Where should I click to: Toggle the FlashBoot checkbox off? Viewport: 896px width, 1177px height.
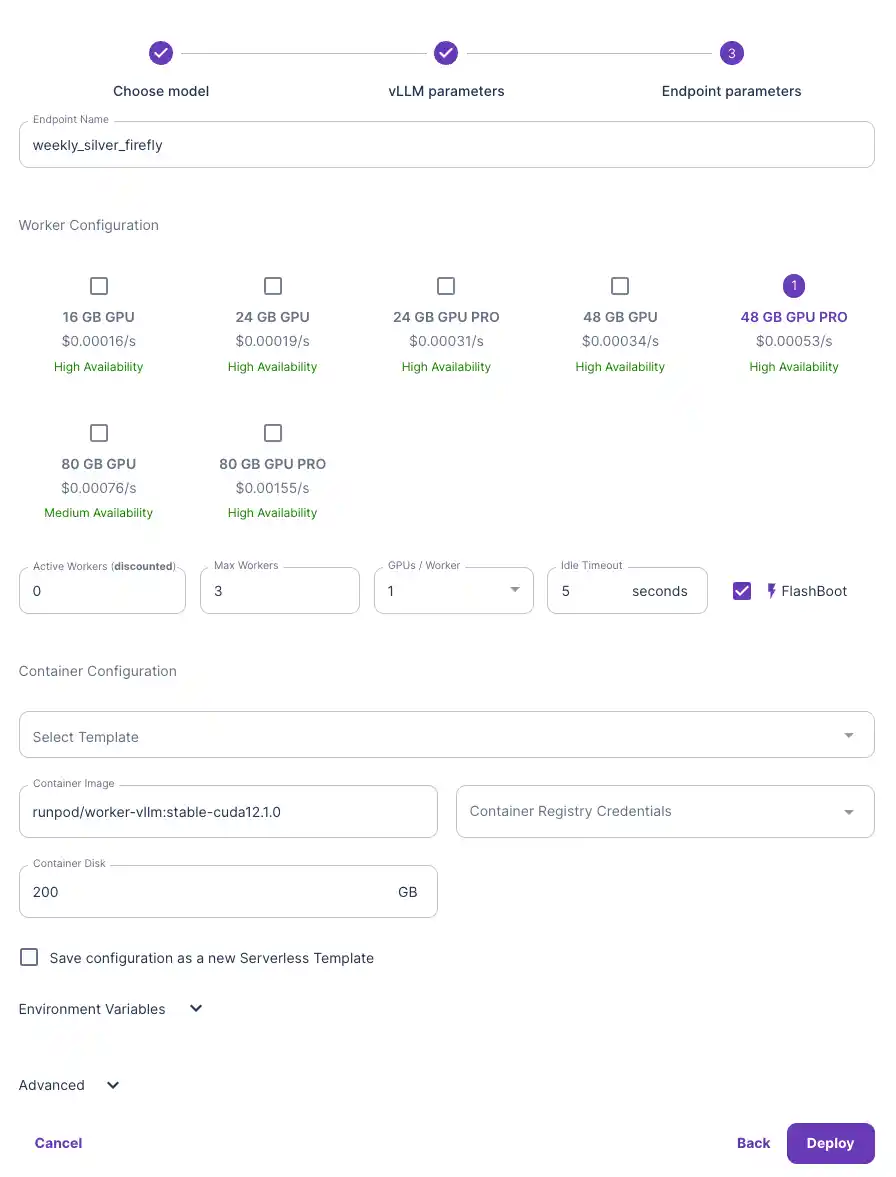742,591
